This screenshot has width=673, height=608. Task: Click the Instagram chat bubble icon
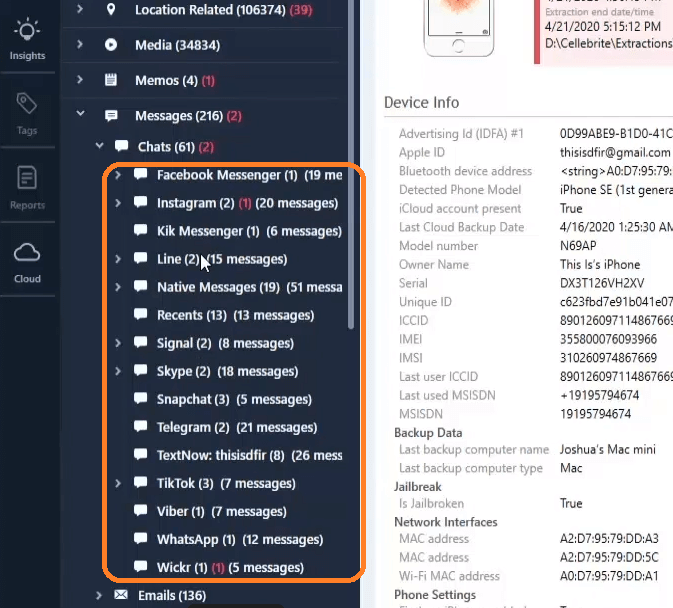pos(140,202)
